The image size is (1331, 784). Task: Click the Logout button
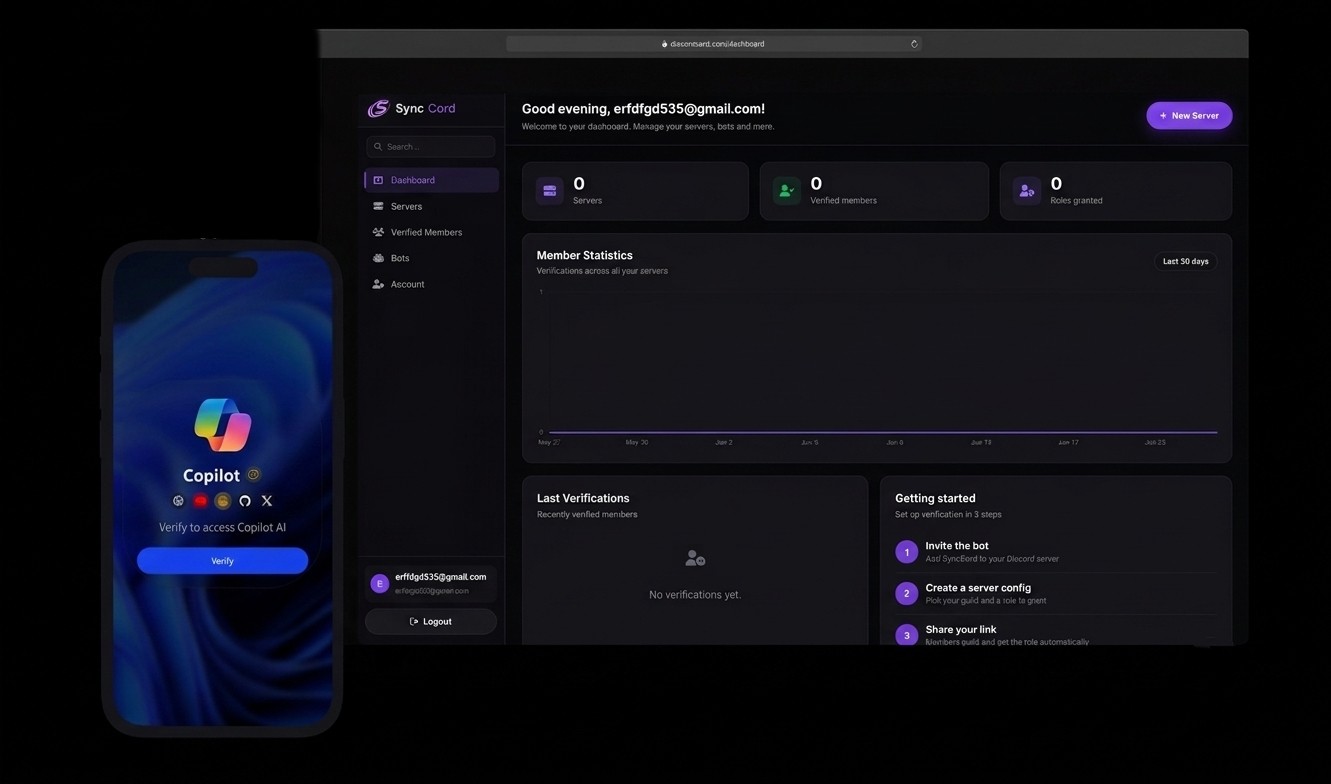pyautogui.click(x=431, y=622)
